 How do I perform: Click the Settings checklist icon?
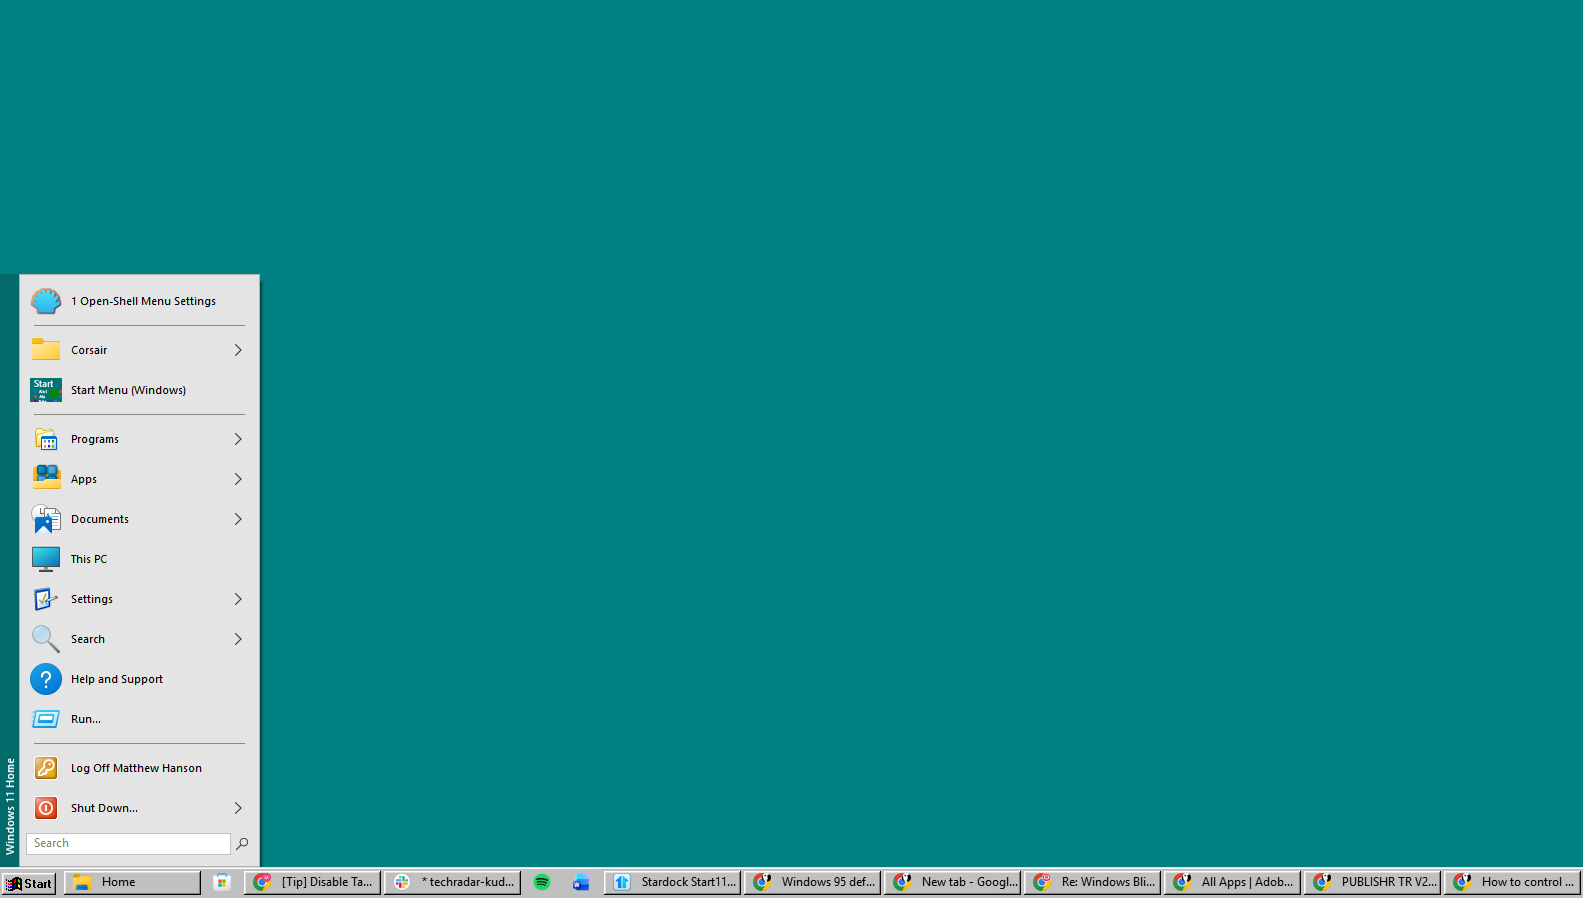click(x=46, y=599)
